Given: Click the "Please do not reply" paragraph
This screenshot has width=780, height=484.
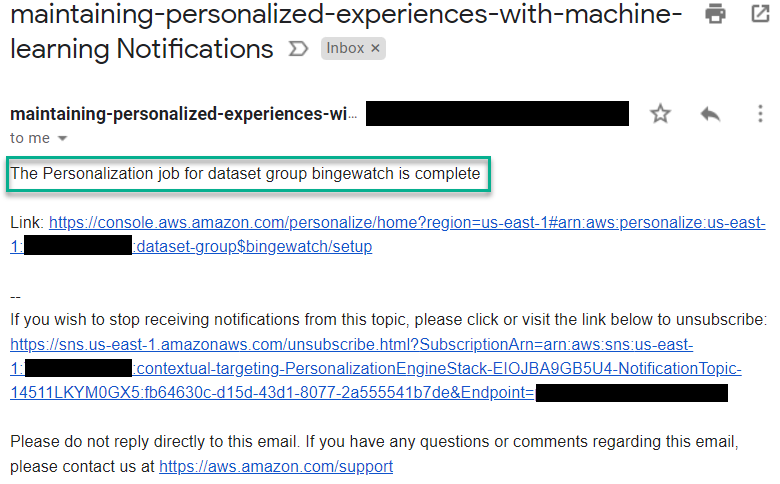Looking at the screenshot, I should [x=374, y=454].
